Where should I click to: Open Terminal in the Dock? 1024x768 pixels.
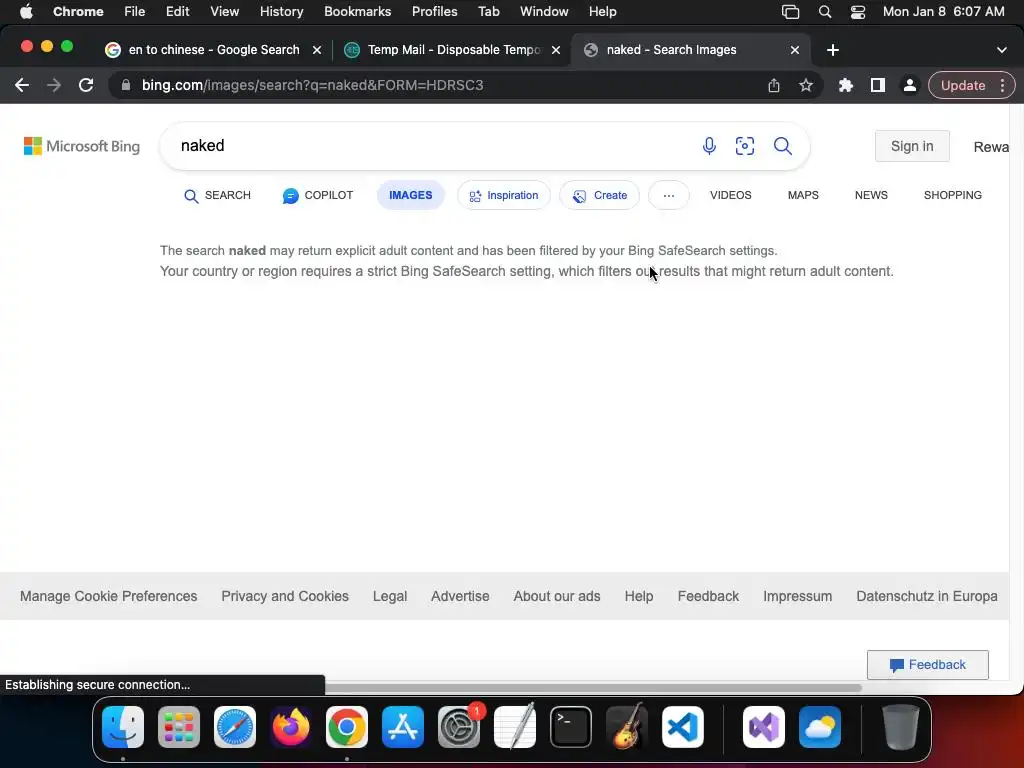point(571,727)
